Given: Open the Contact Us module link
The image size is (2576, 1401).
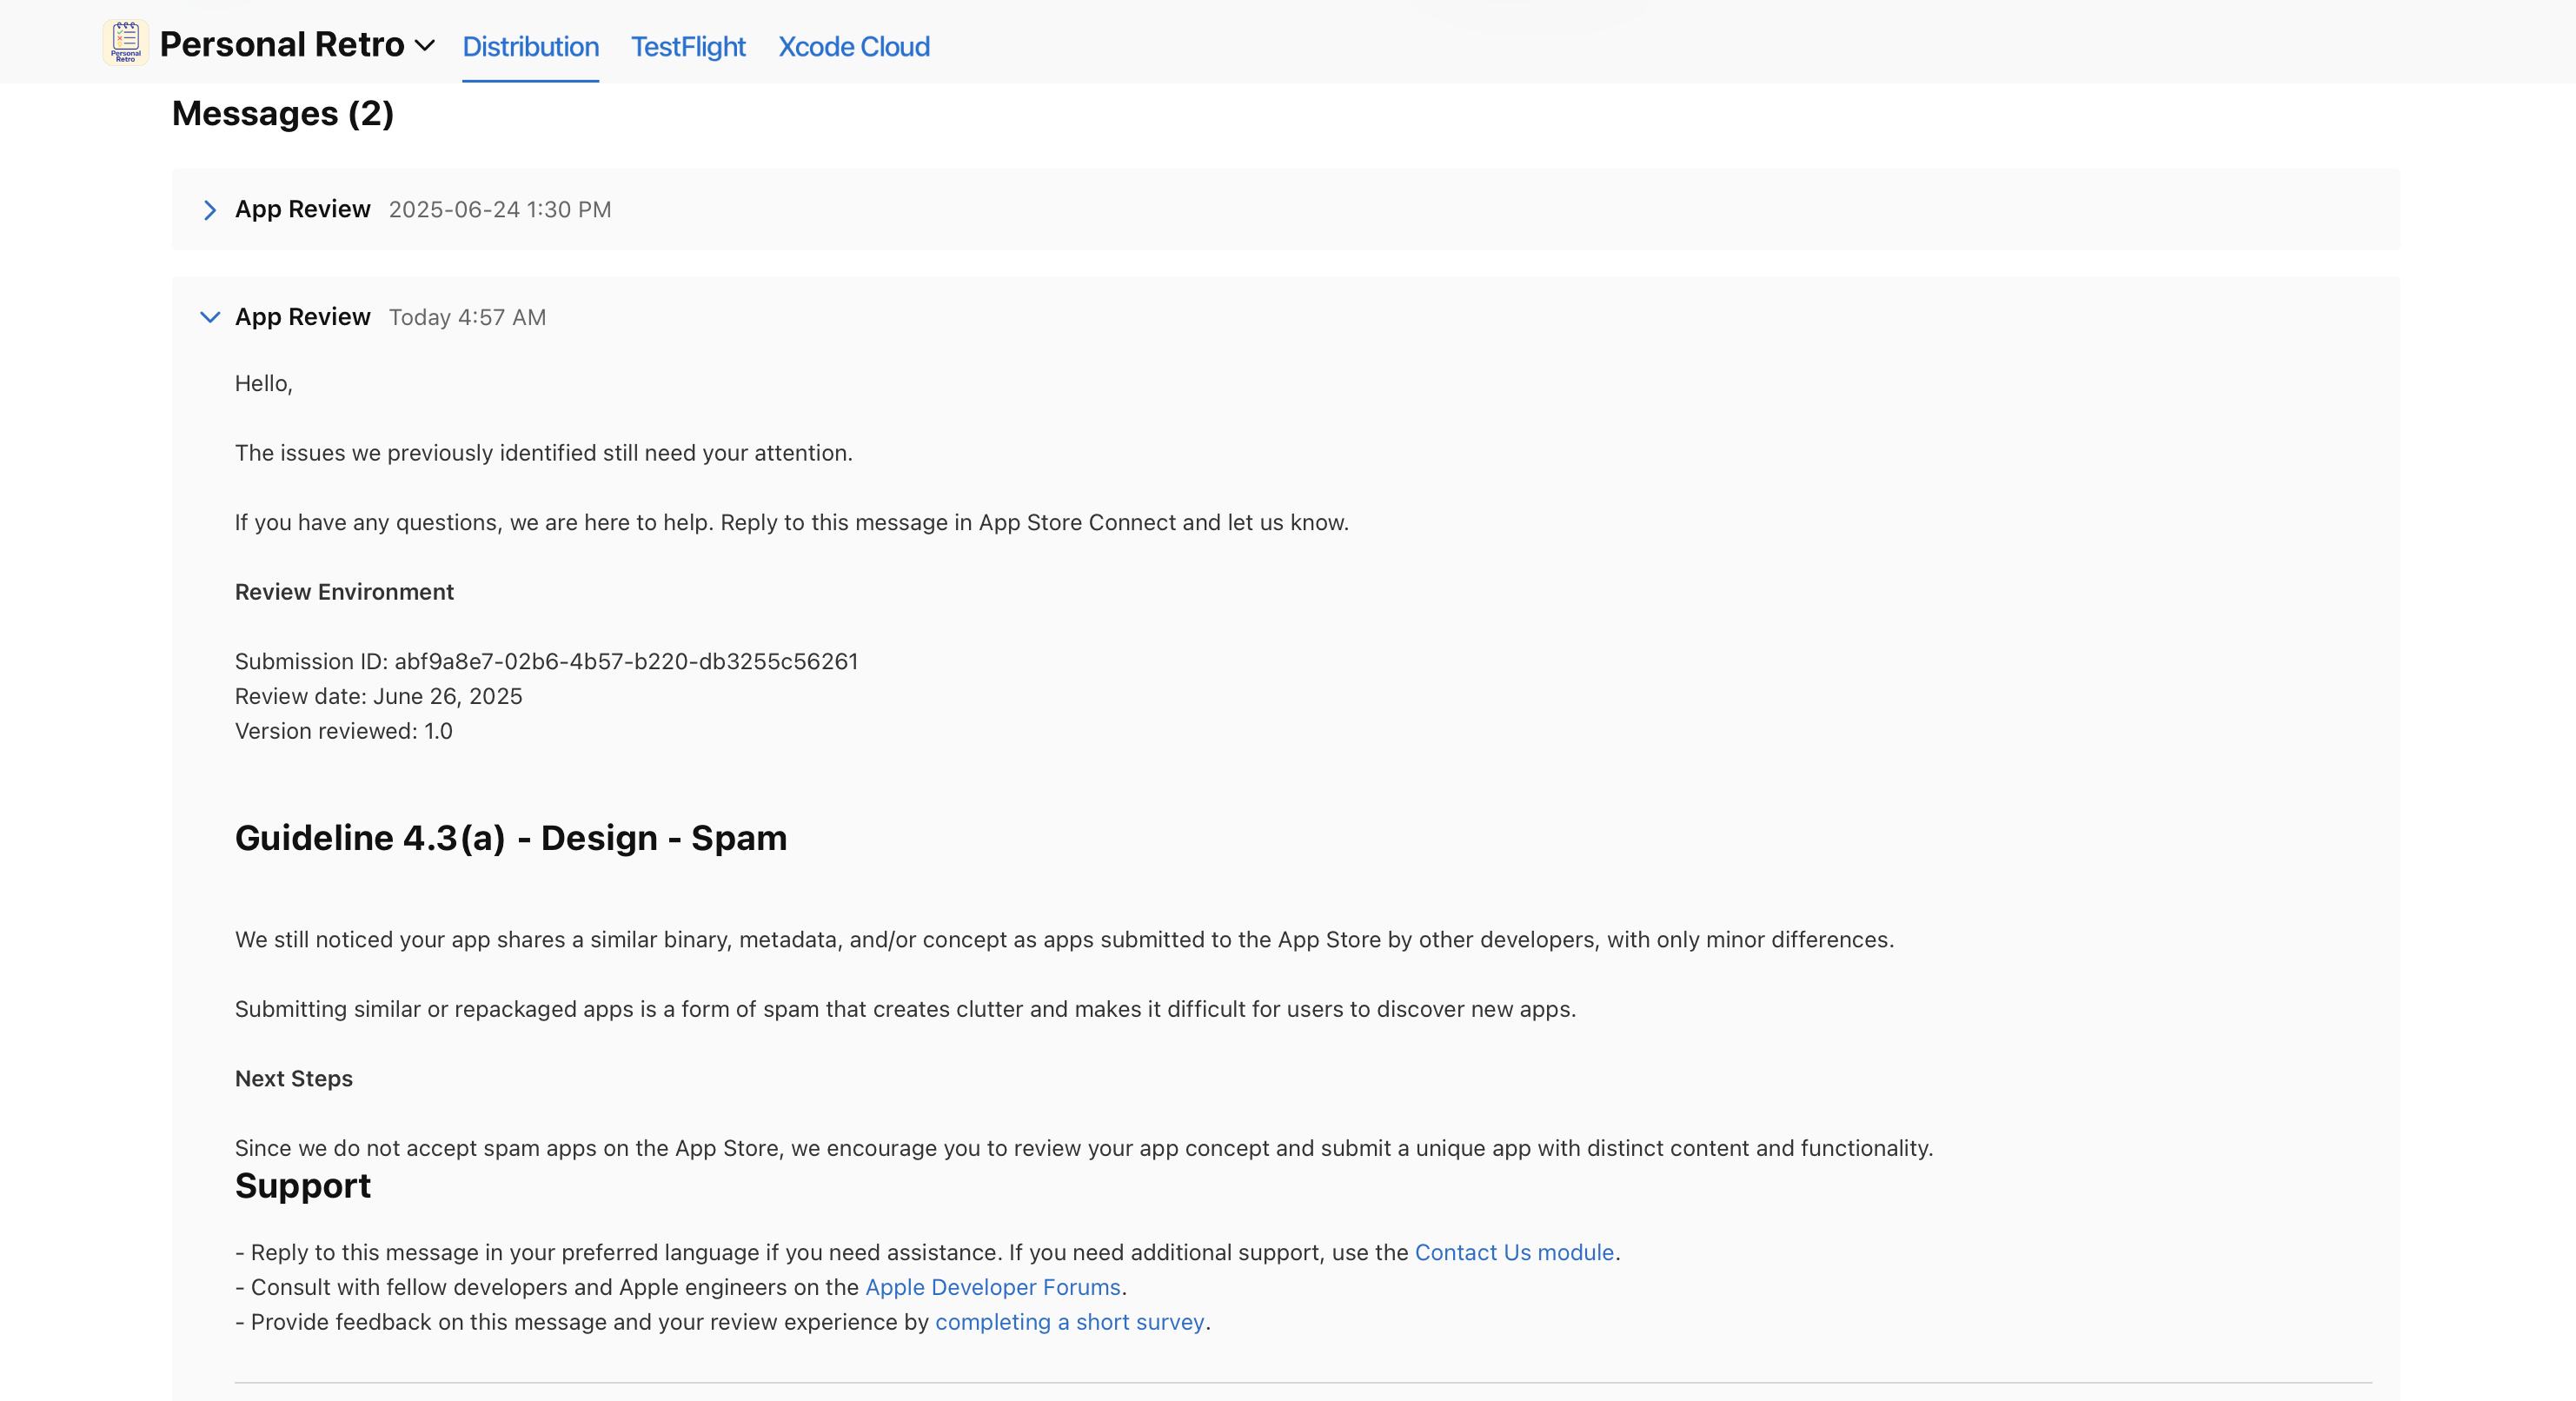Looking at the screenshot, I should coord(1514,1252).
